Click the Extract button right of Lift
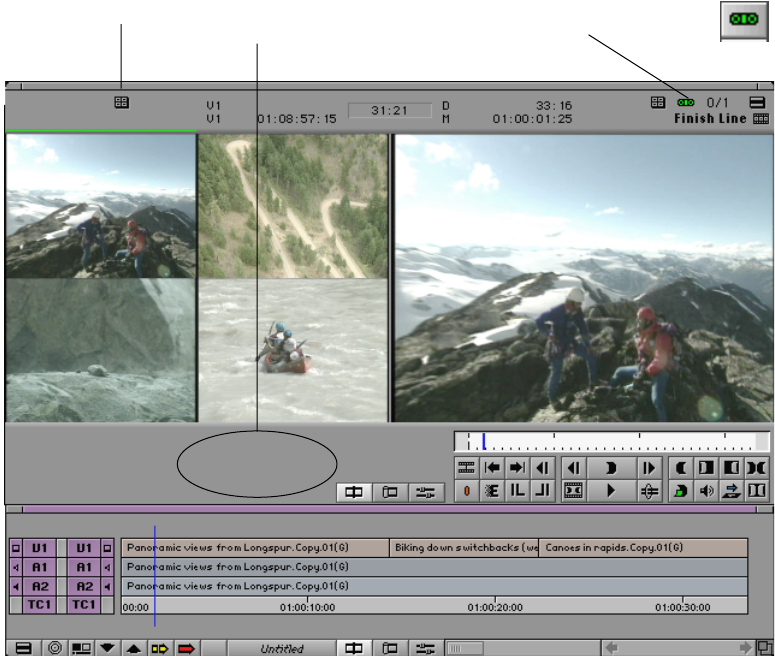 coord(542,490)
